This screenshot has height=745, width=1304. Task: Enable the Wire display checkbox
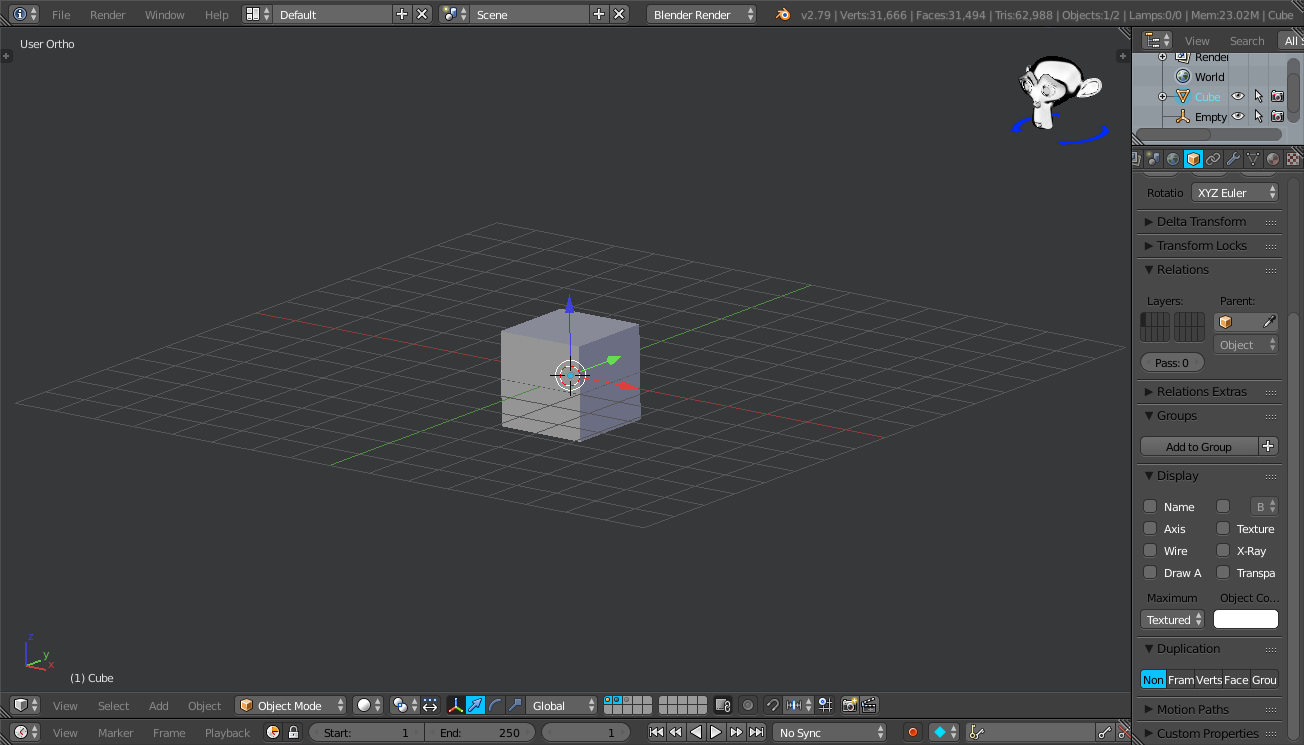click(x=1150, y=550)
